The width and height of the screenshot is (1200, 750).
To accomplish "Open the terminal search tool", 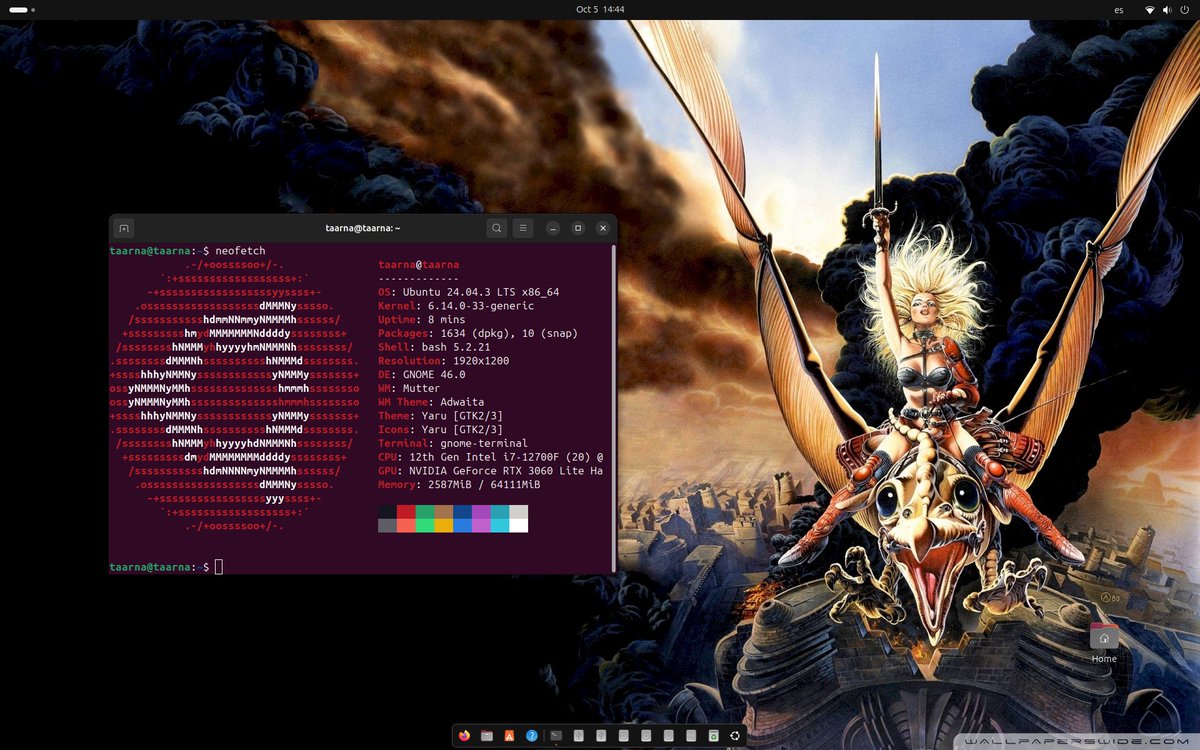I will 497,228.
